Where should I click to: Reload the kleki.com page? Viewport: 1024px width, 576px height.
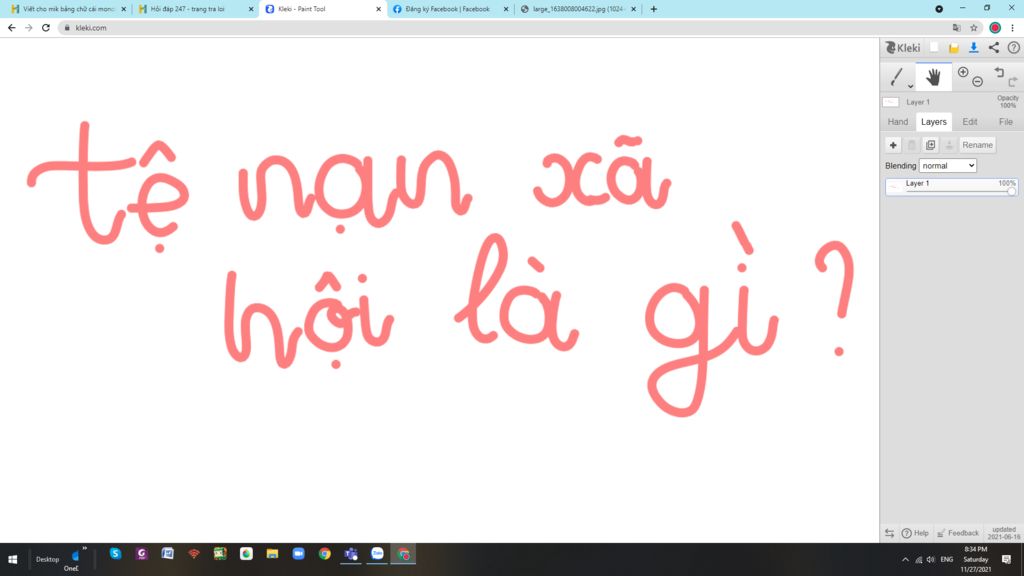tap(46, 27)
